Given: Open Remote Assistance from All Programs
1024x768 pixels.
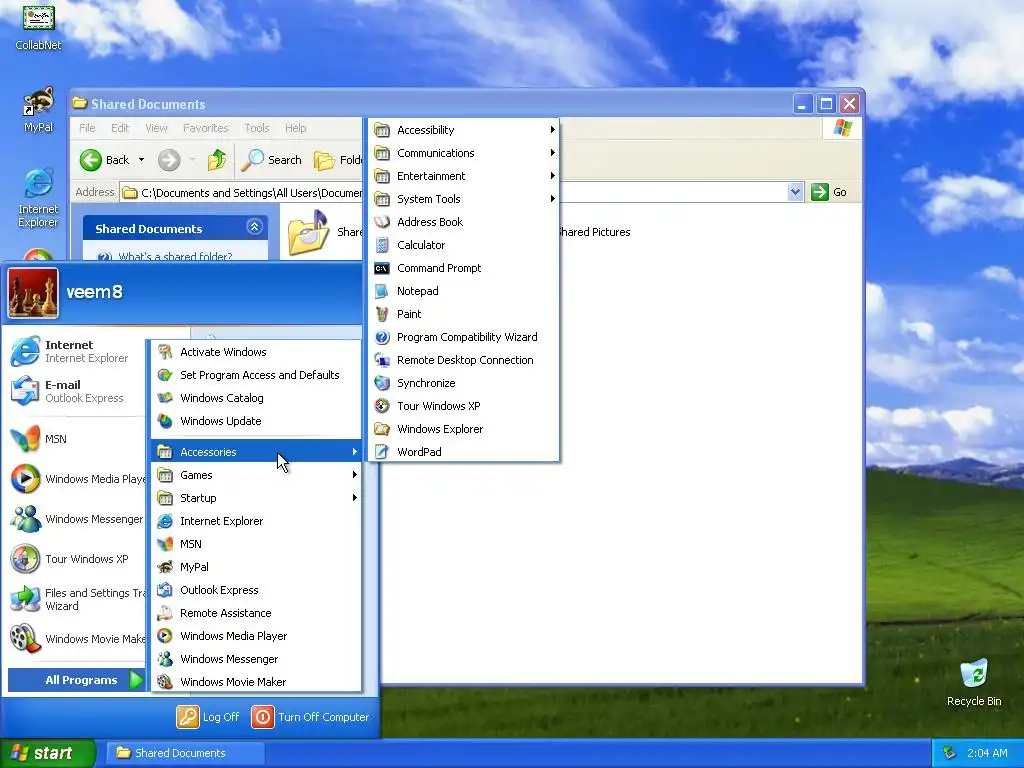Looking at the screenshot, I should click(256, 613).
